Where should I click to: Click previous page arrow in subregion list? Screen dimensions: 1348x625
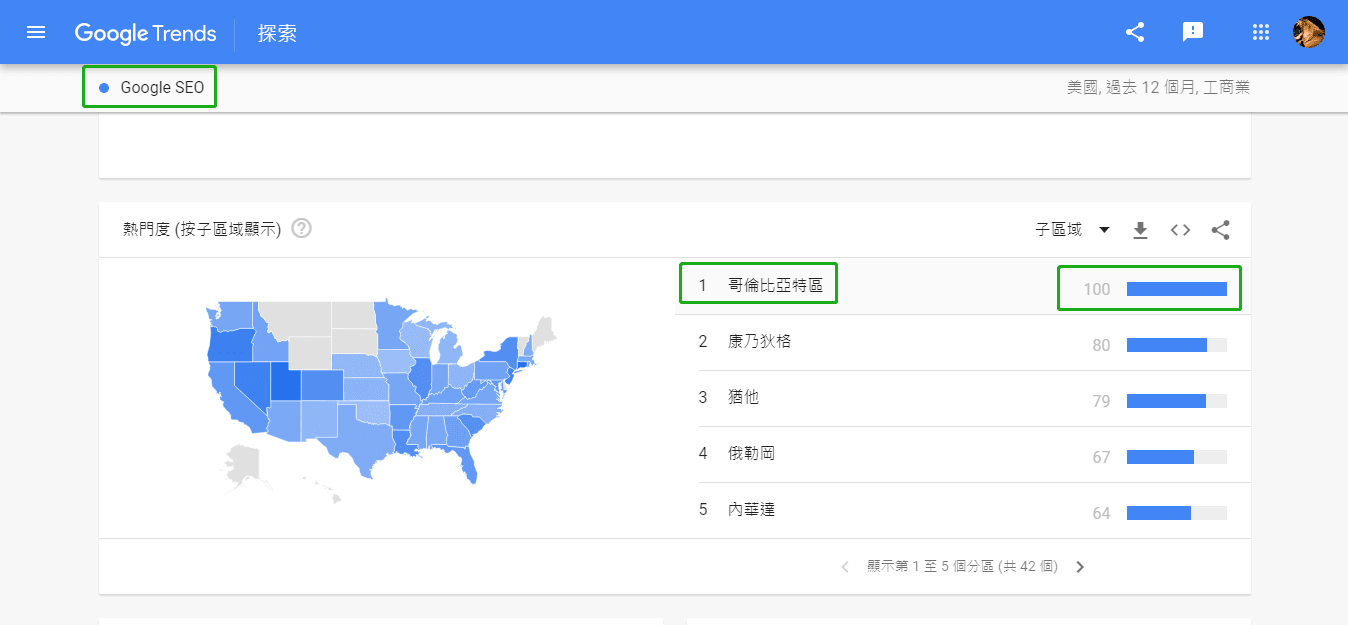845,567
